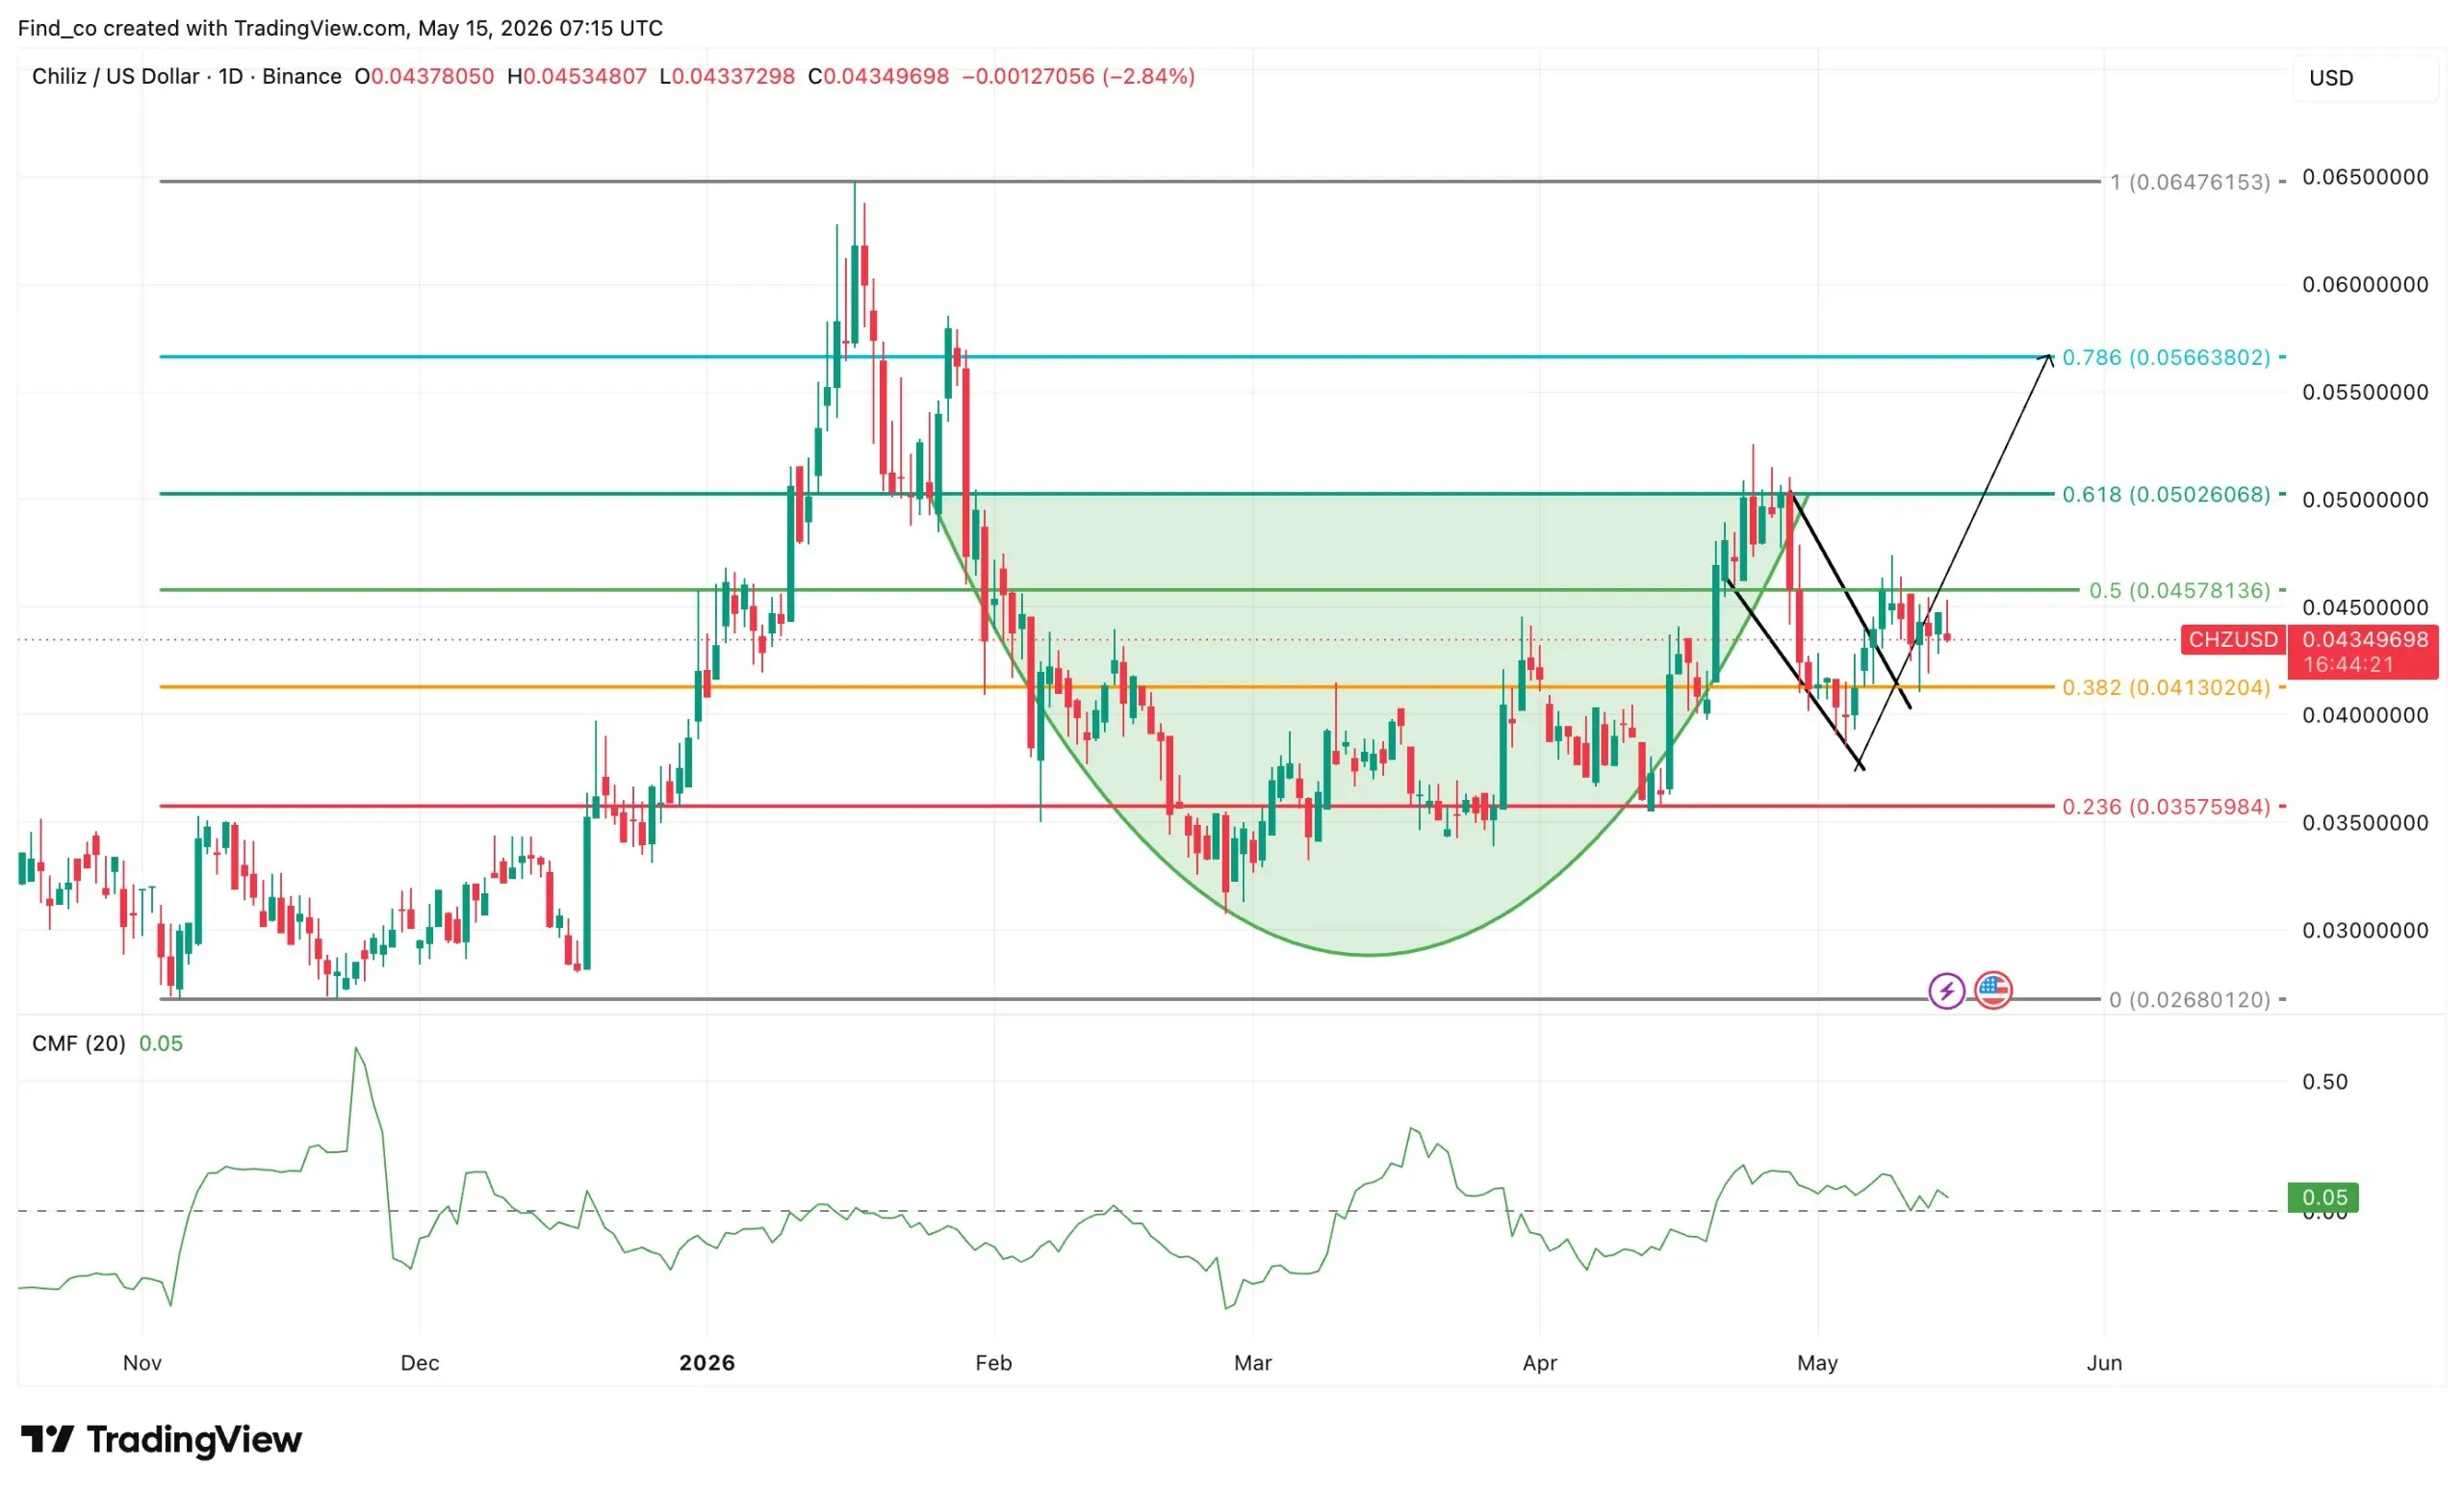Click the 0.05000000 price axis value

click(x=2365, y=500)
